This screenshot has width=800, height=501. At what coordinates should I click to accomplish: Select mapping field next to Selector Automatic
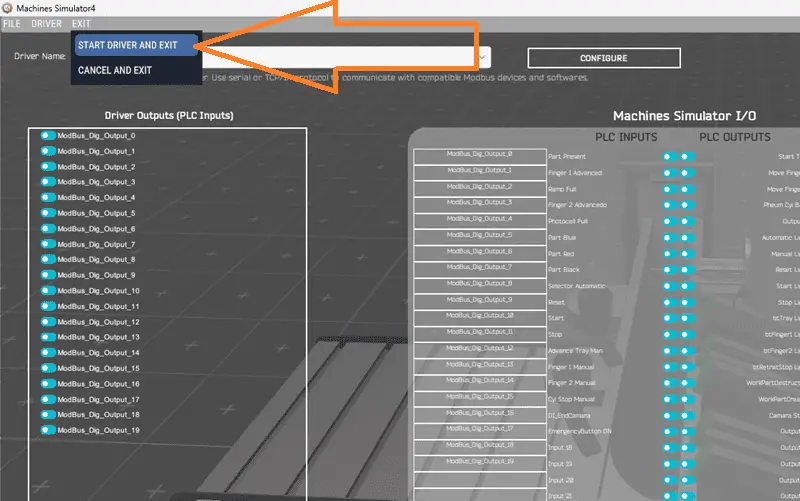(x=480, y=286)
